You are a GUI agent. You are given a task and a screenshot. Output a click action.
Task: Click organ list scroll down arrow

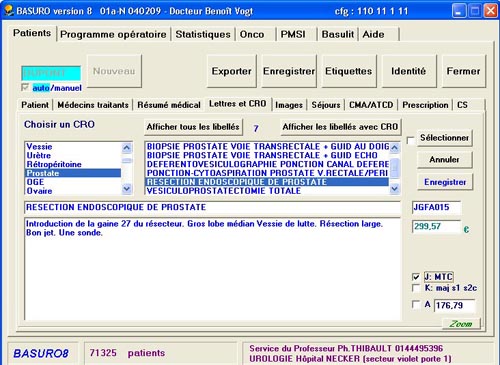[x=127, y=189]
